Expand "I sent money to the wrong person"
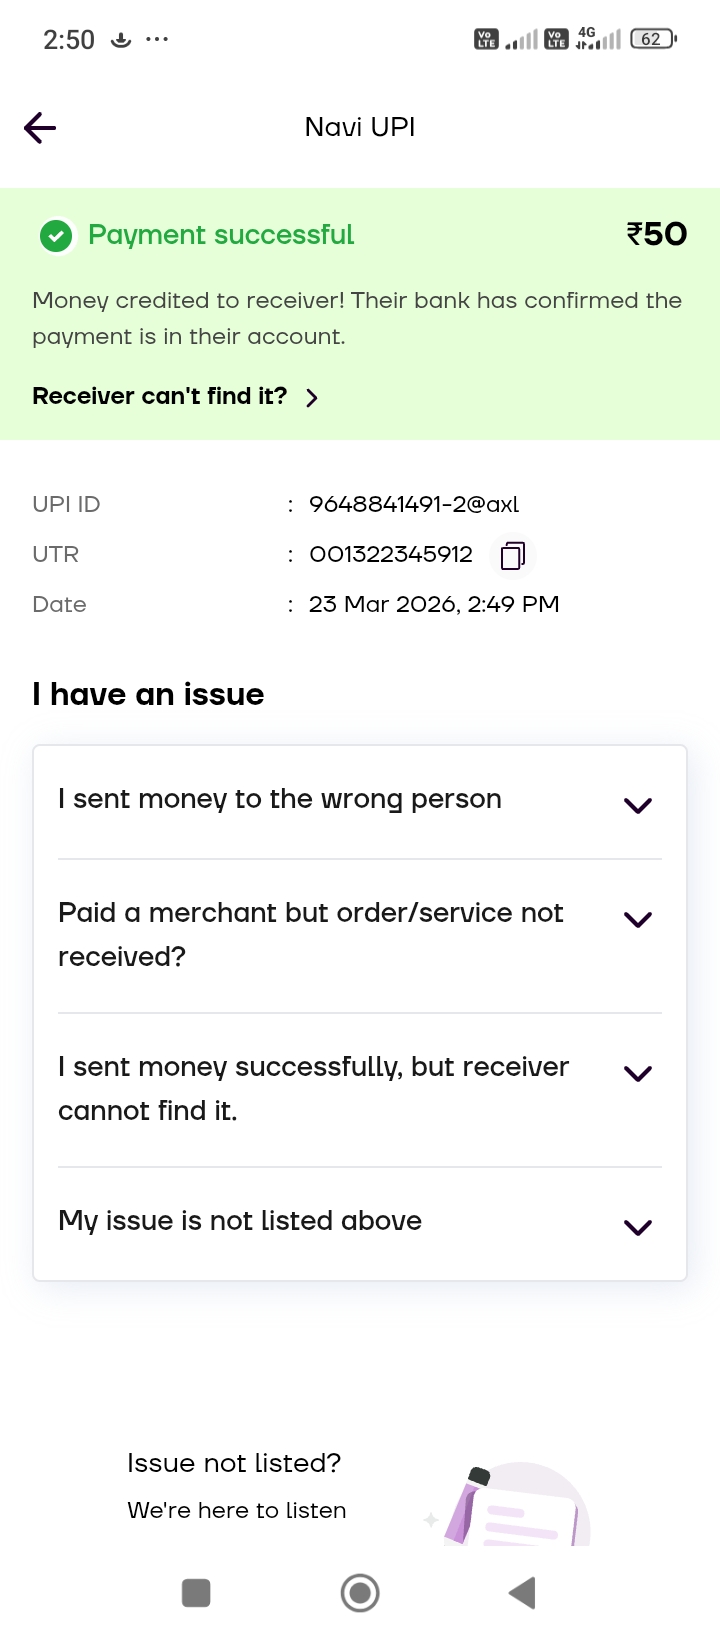Screen dimensions: 720x1640 [280, 799]
